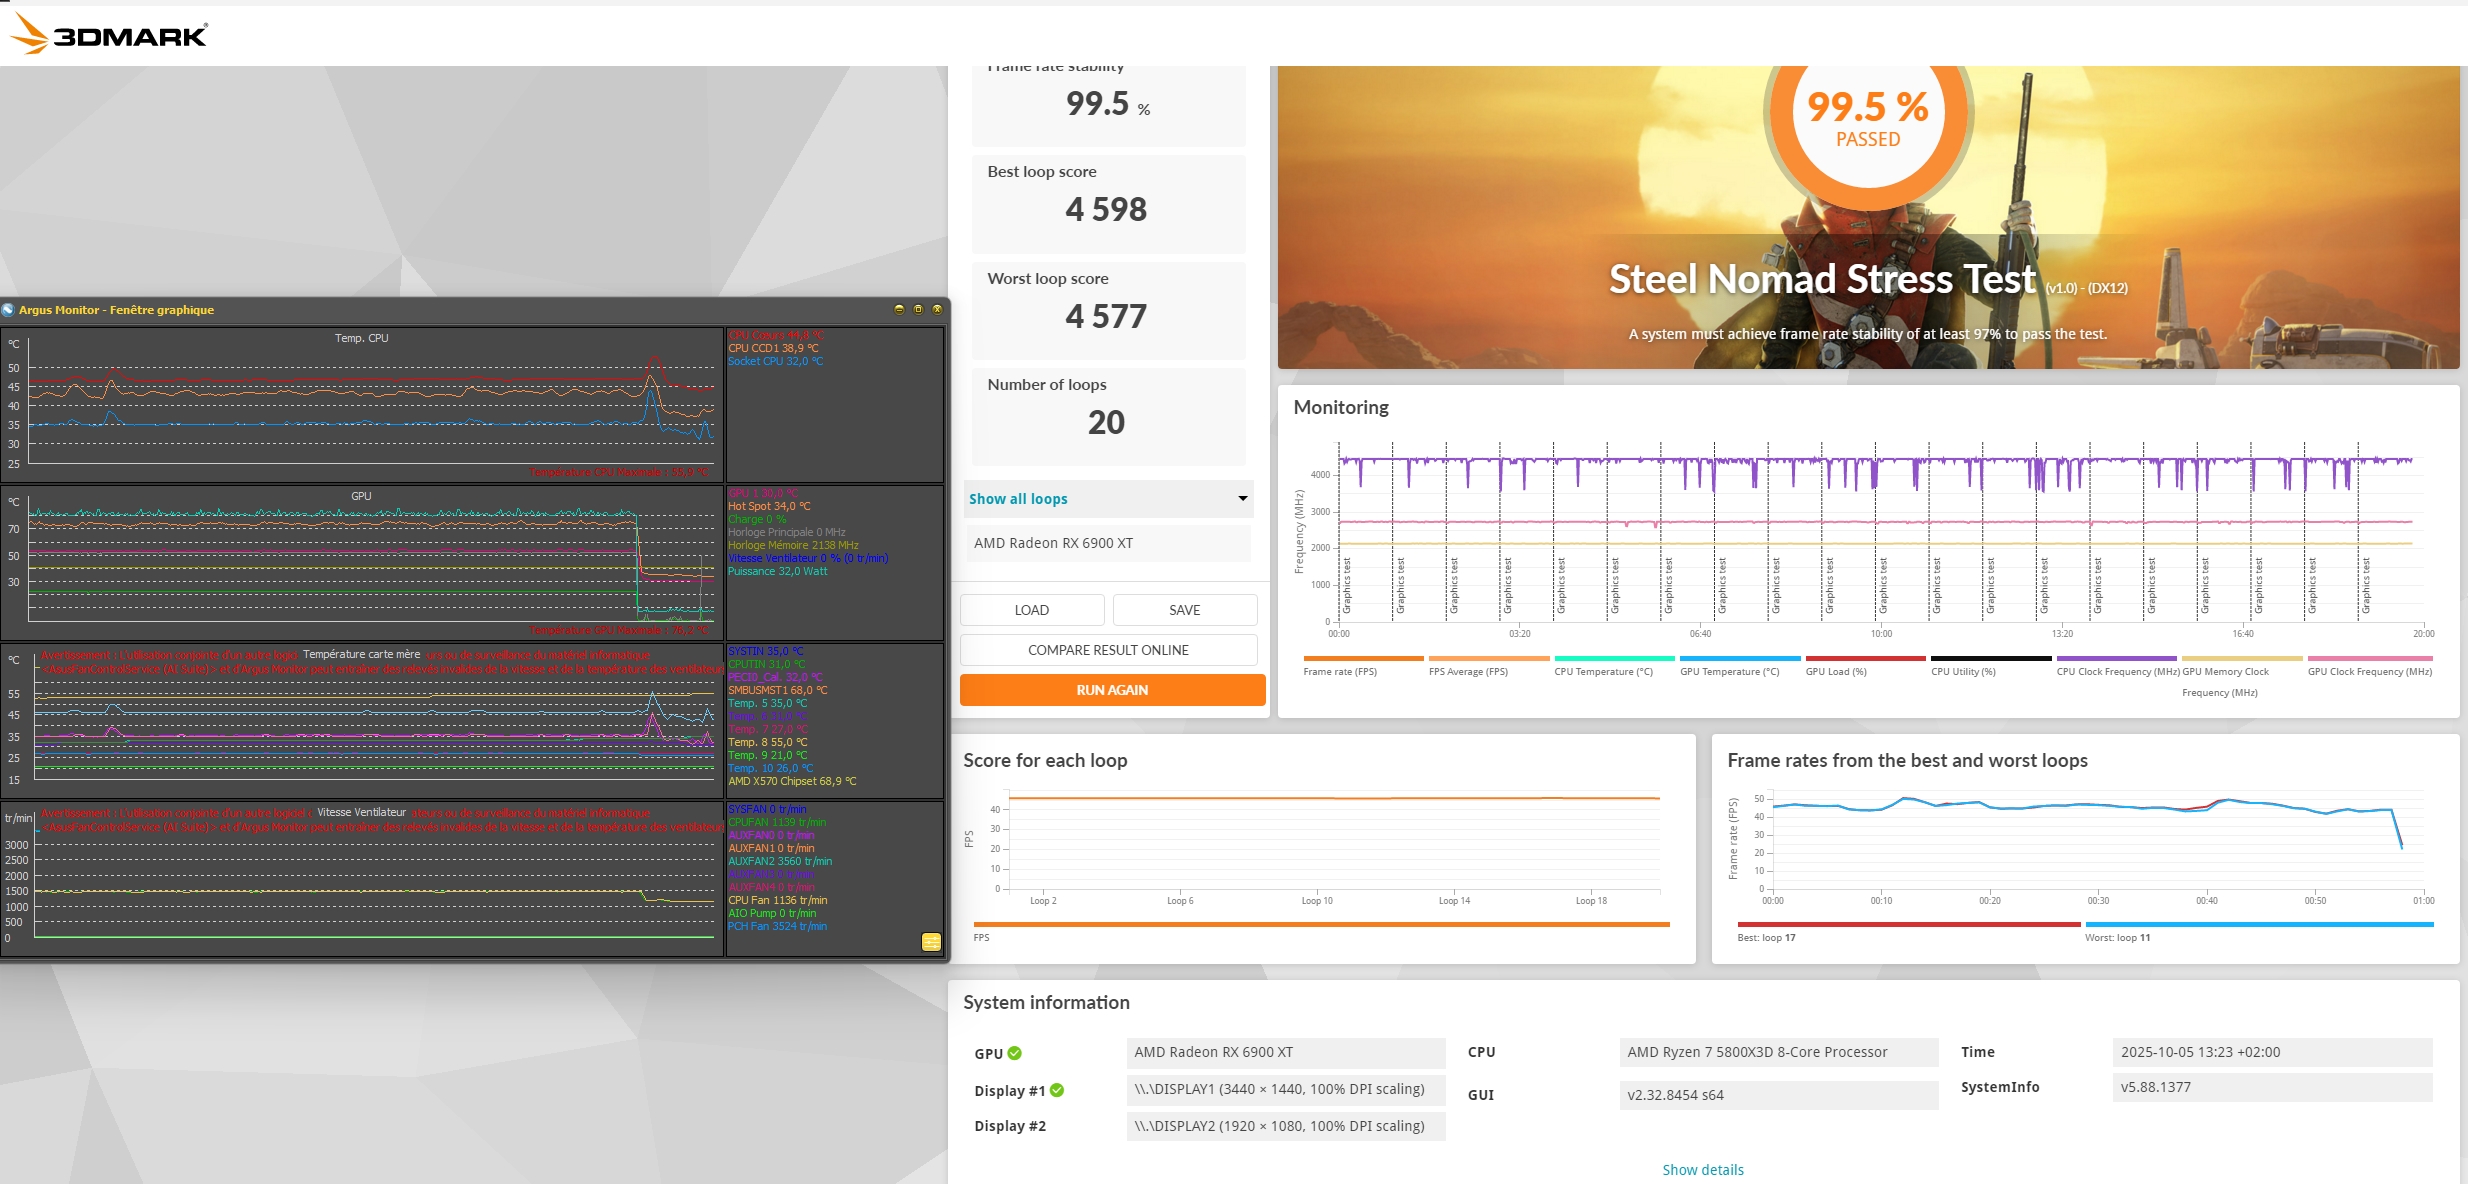Click COMPARE RESULT ONLINE button
Screen dimensions: 2468x1184
click(x=1108, y=650)
